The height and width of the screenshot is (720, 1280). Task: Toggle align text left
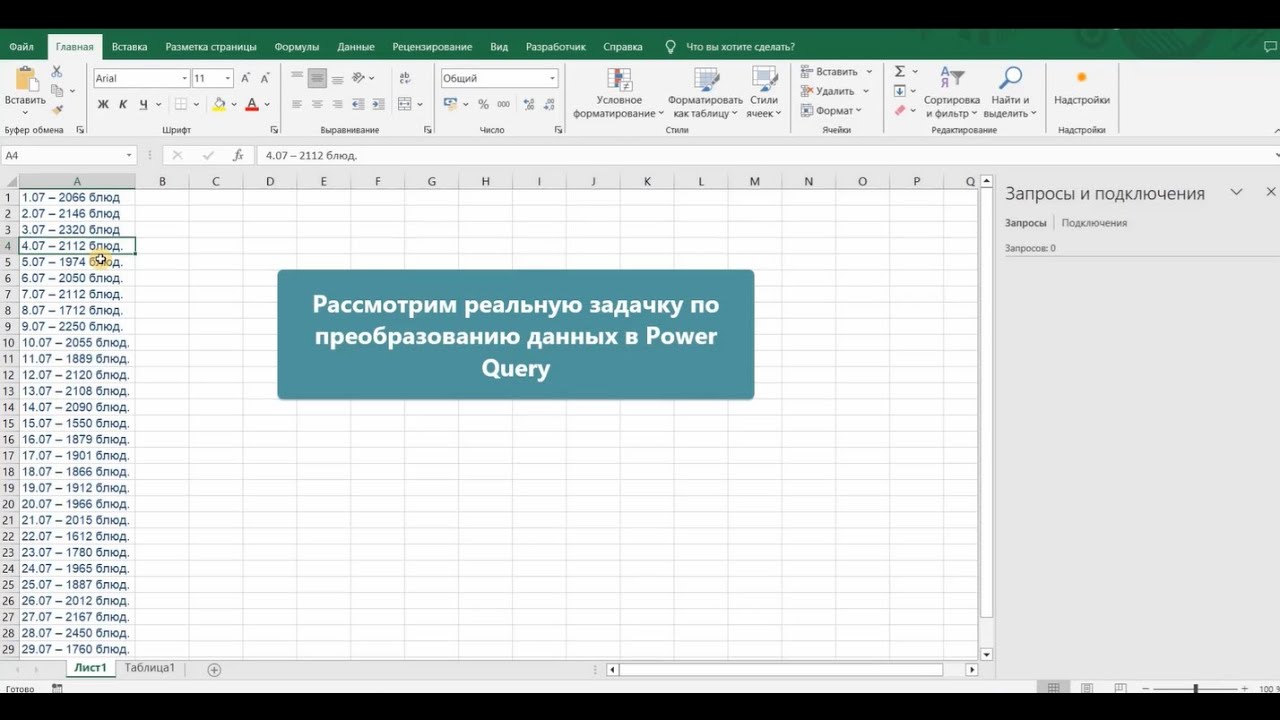pos(297,104)
